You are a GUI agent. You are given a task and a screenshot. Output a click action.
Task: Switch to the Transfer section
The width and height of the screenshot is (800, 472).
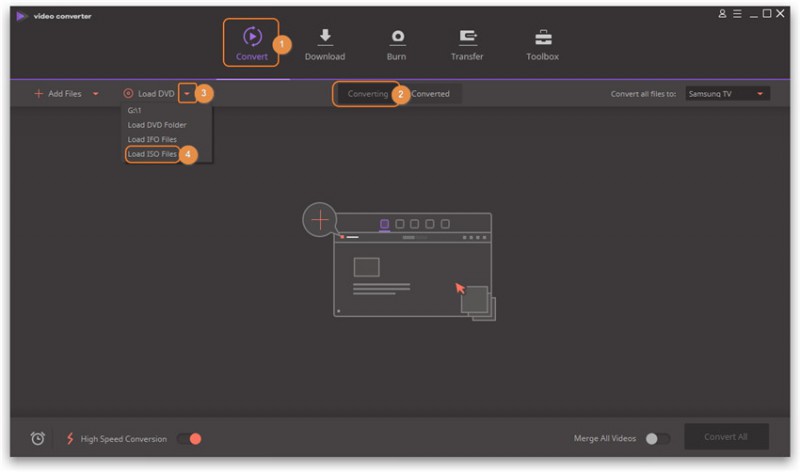467,38
